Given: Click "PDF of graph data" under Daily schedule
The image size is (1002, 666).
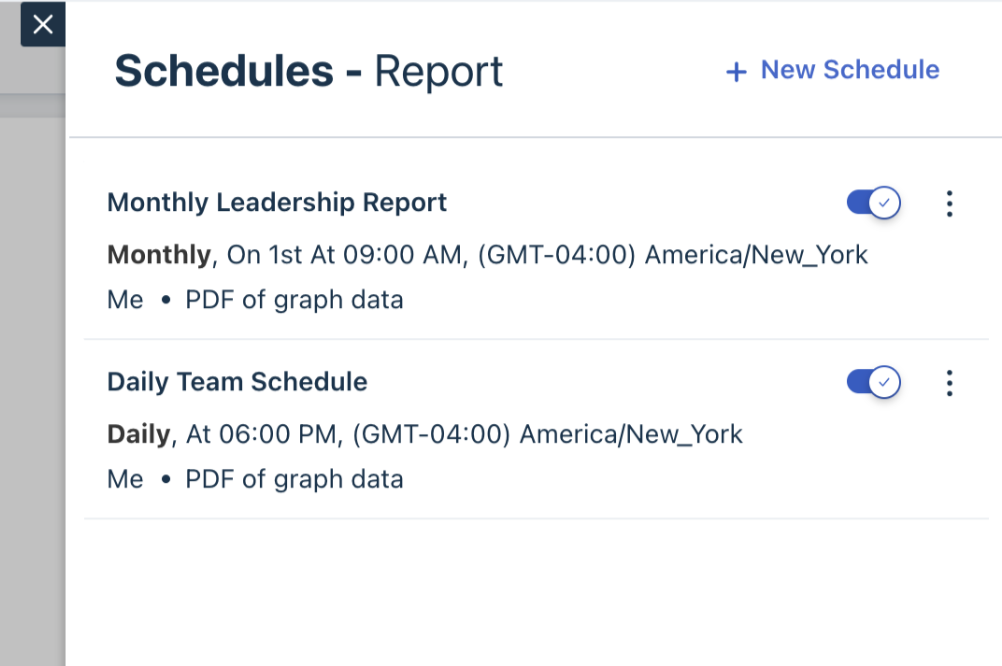Looking at the screenshot, I should click(294, 480).
